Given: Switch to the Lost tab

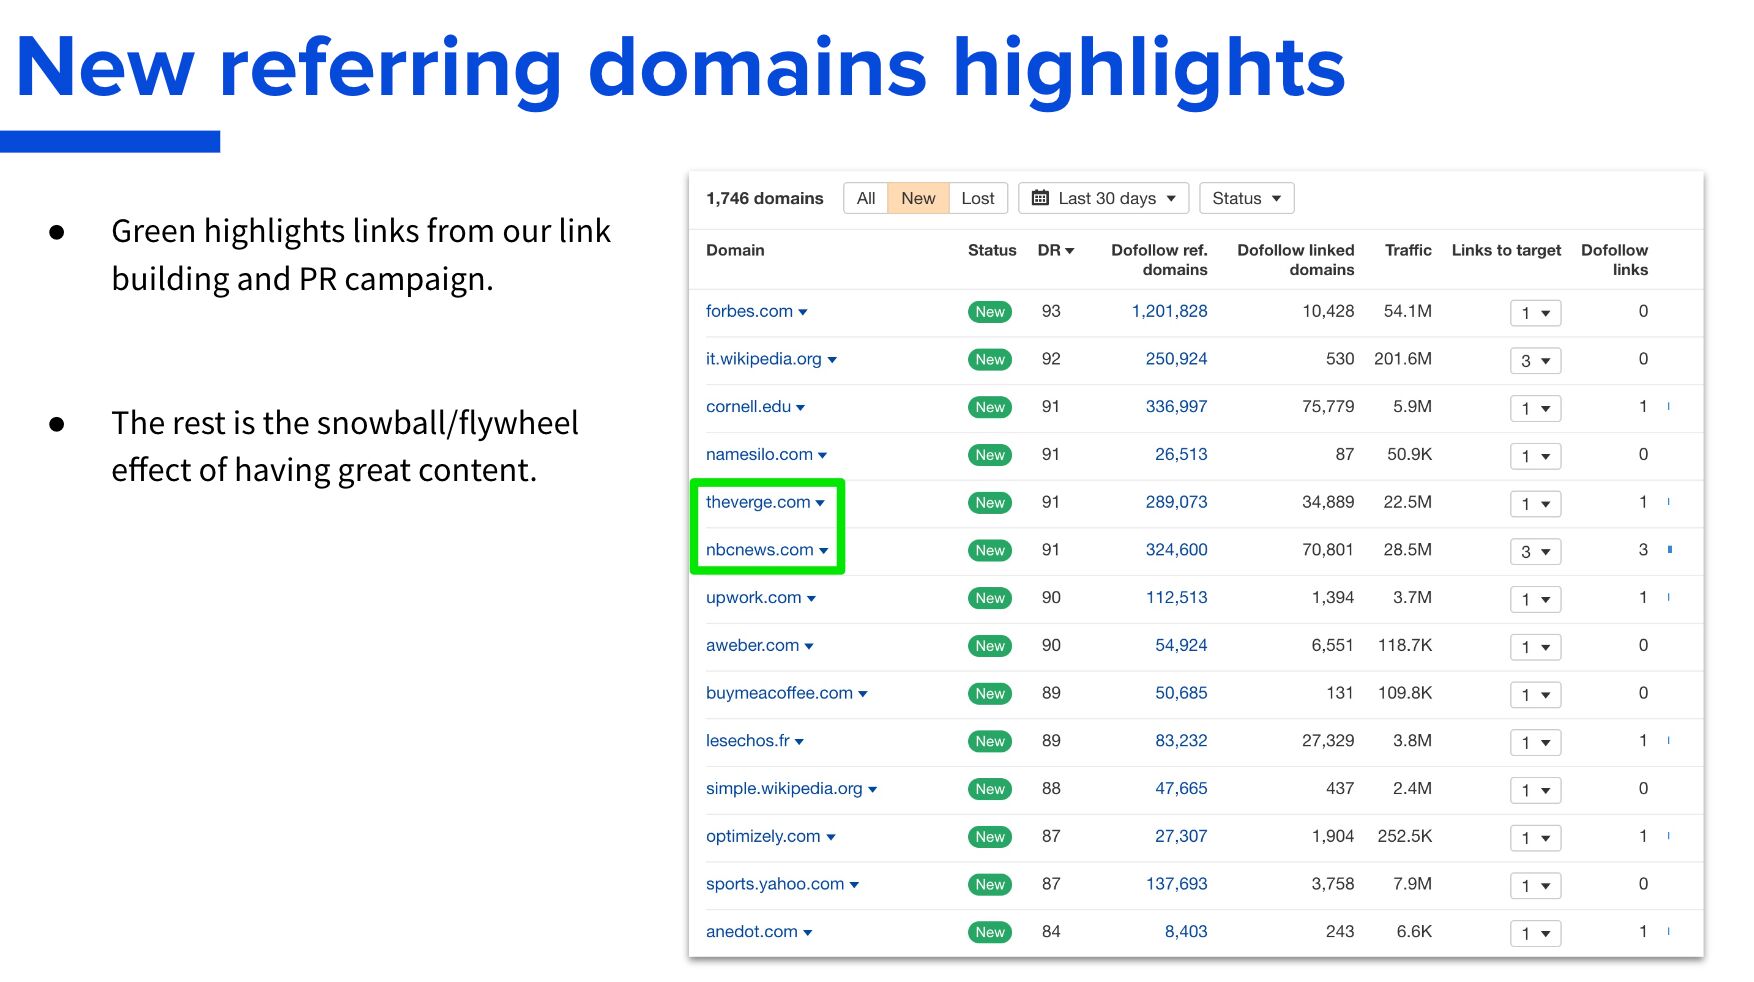Looking at the screenshot, I should click(x=977, y=198).
